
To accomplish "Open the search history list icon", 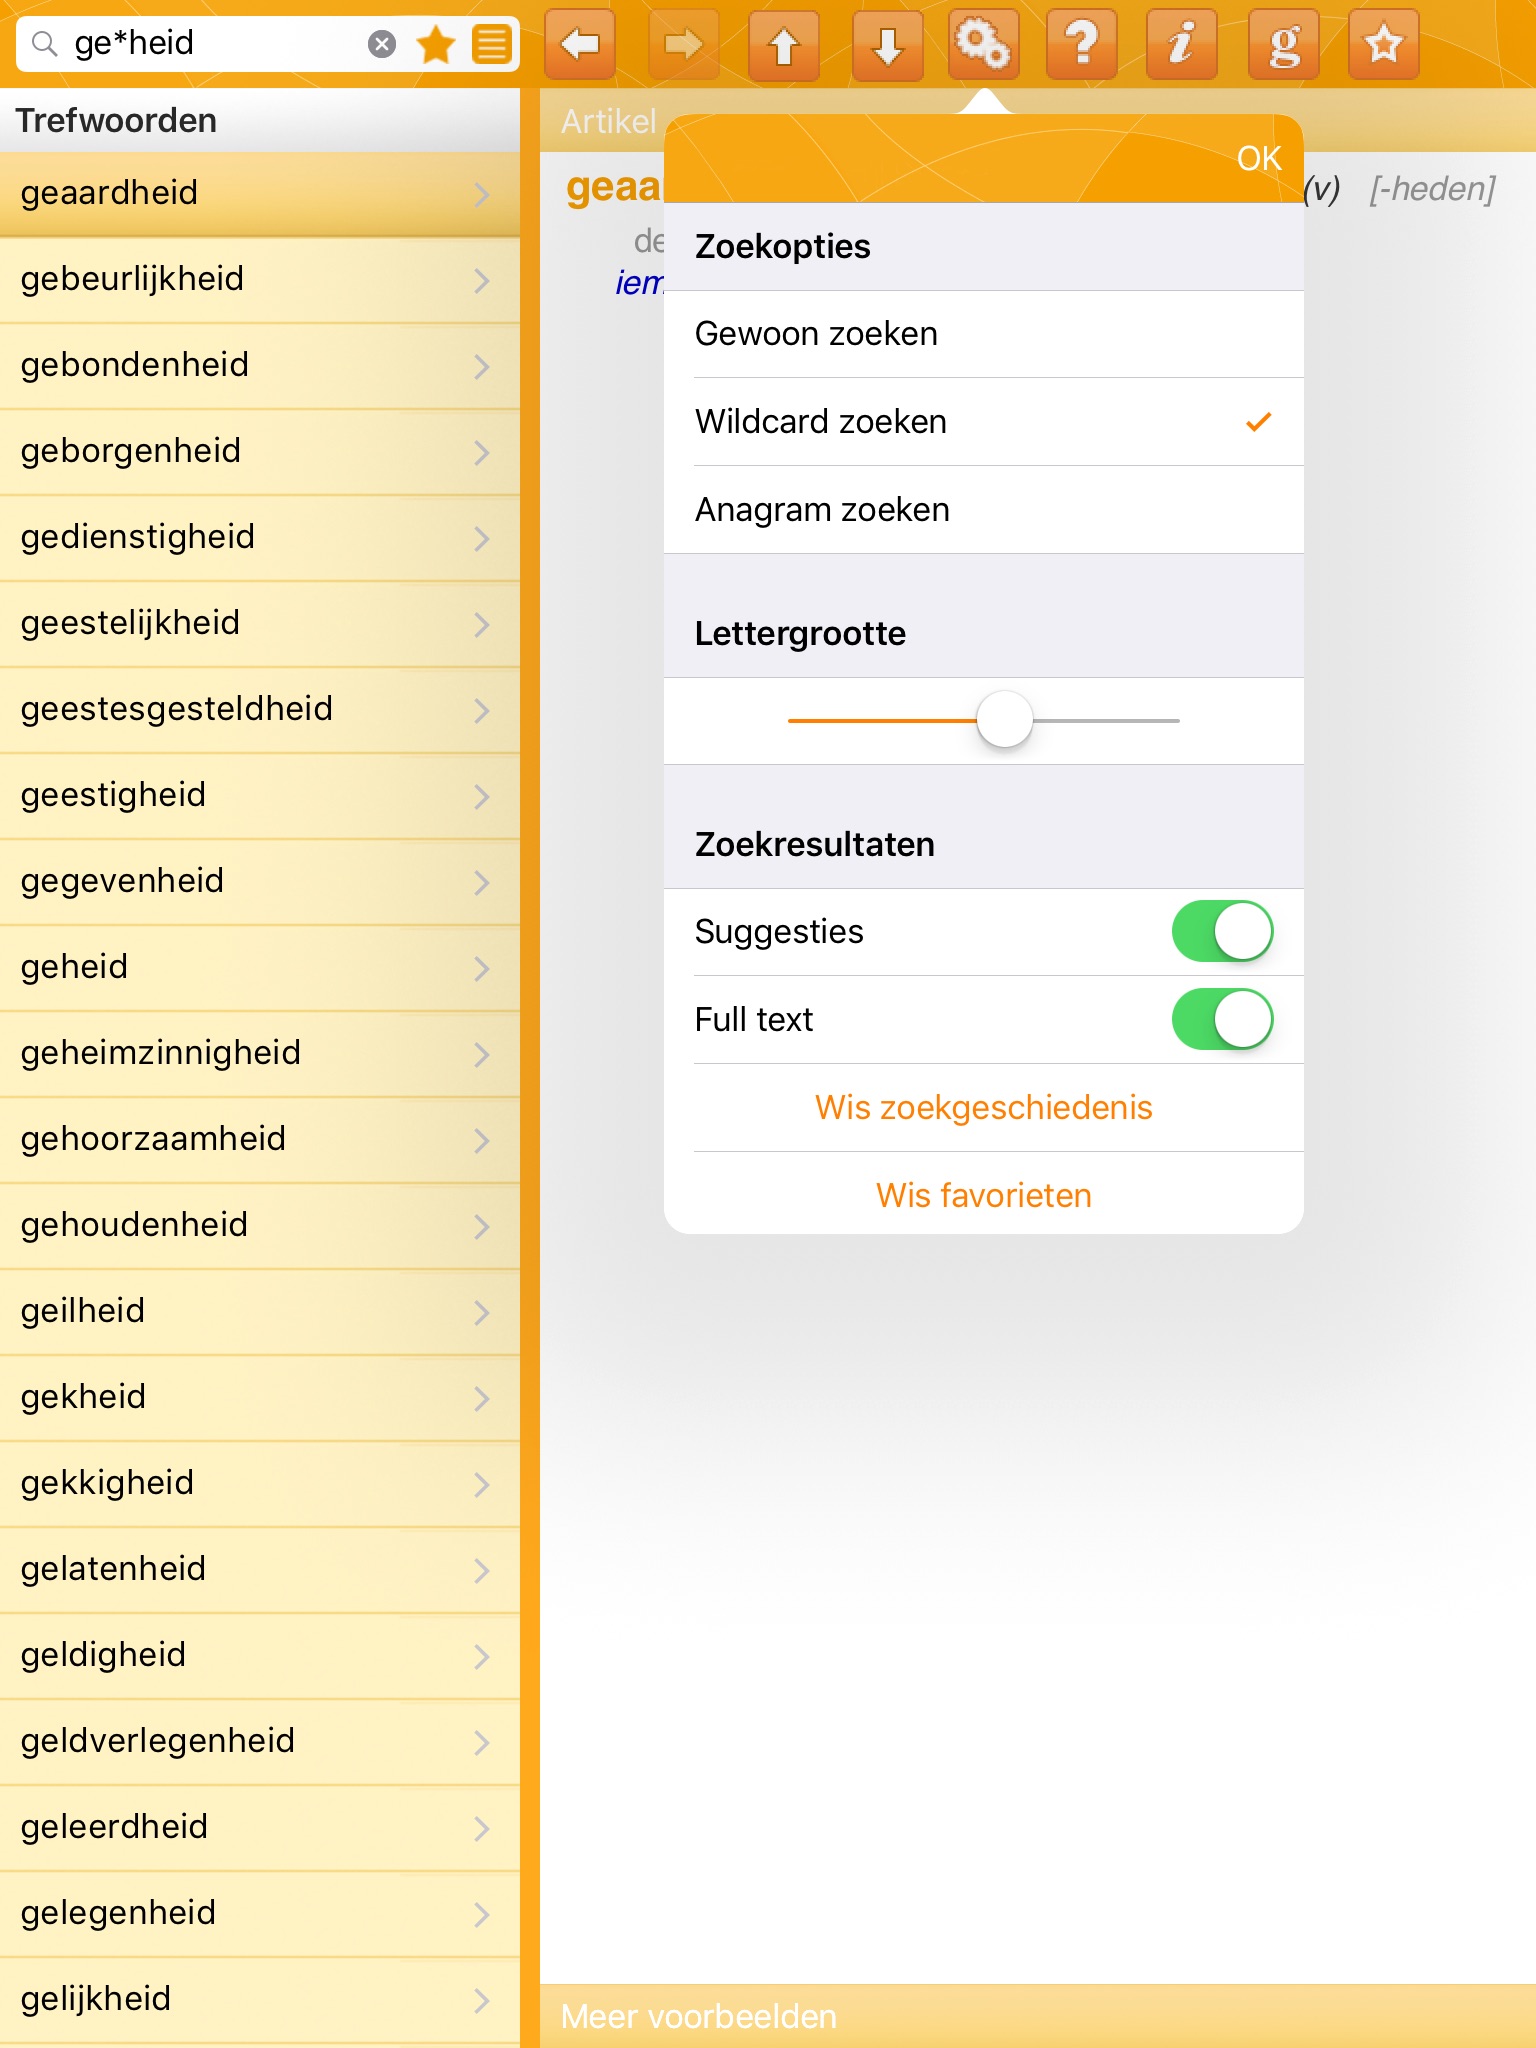I will point(492,44).
